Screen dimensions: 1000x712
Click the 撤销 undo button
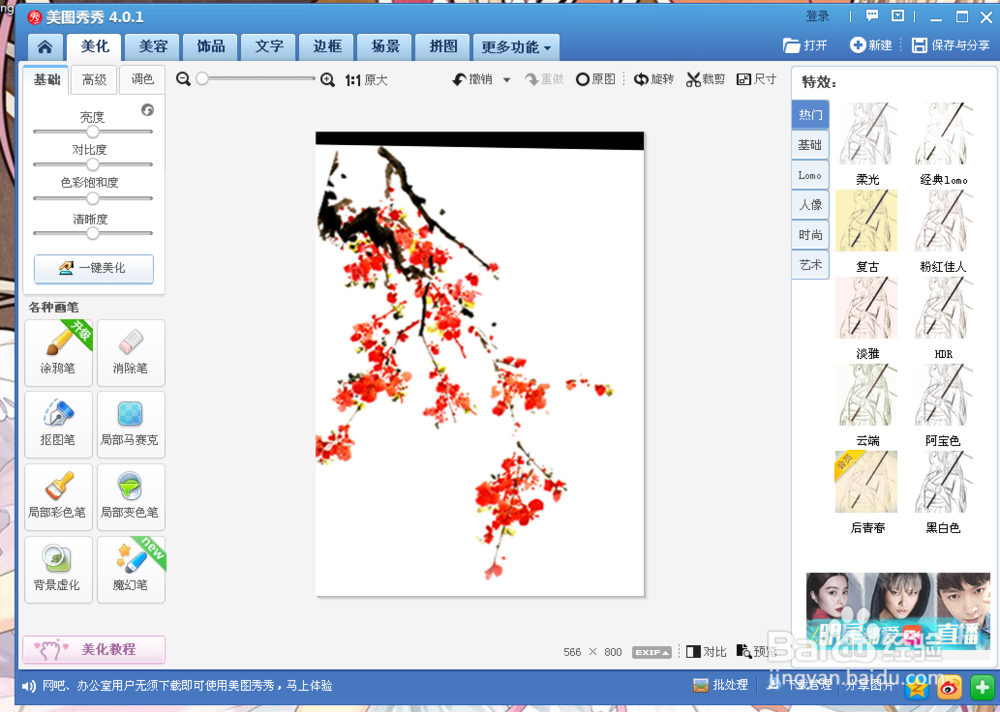click(x=473, y=79)
